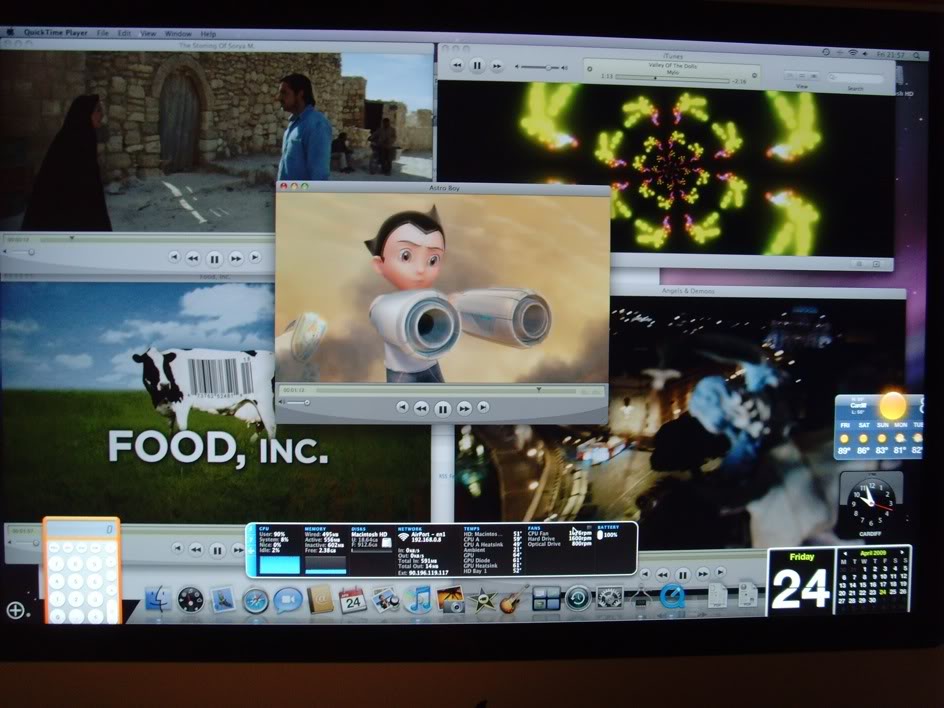Click QuickTime Player icon in Dock

point(672,597)
